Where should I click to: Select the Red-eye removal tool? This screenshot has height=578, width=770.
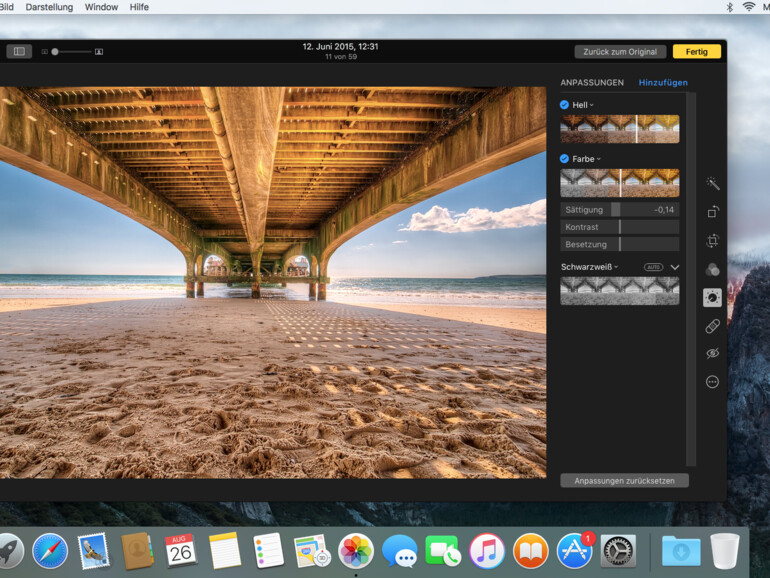713,354
